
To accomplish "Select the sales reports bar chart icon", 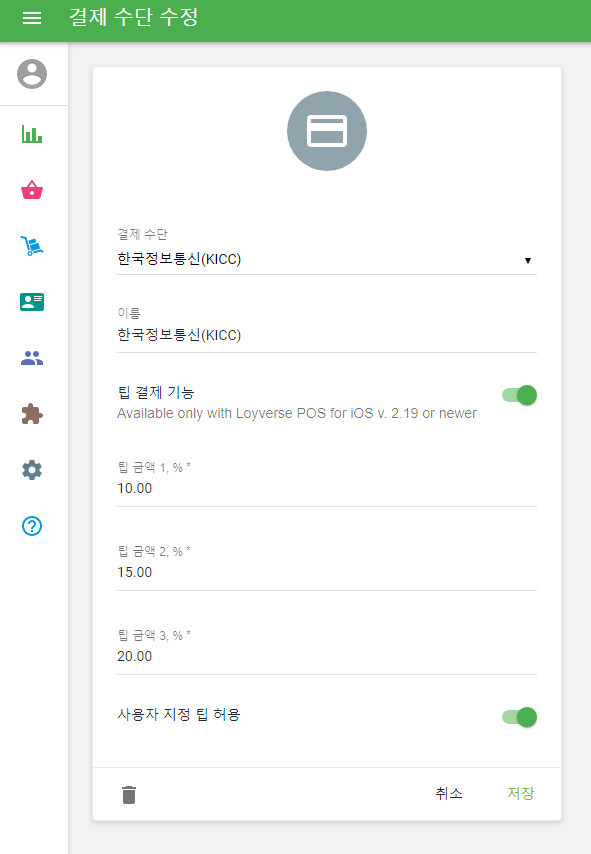I will 32,134.
